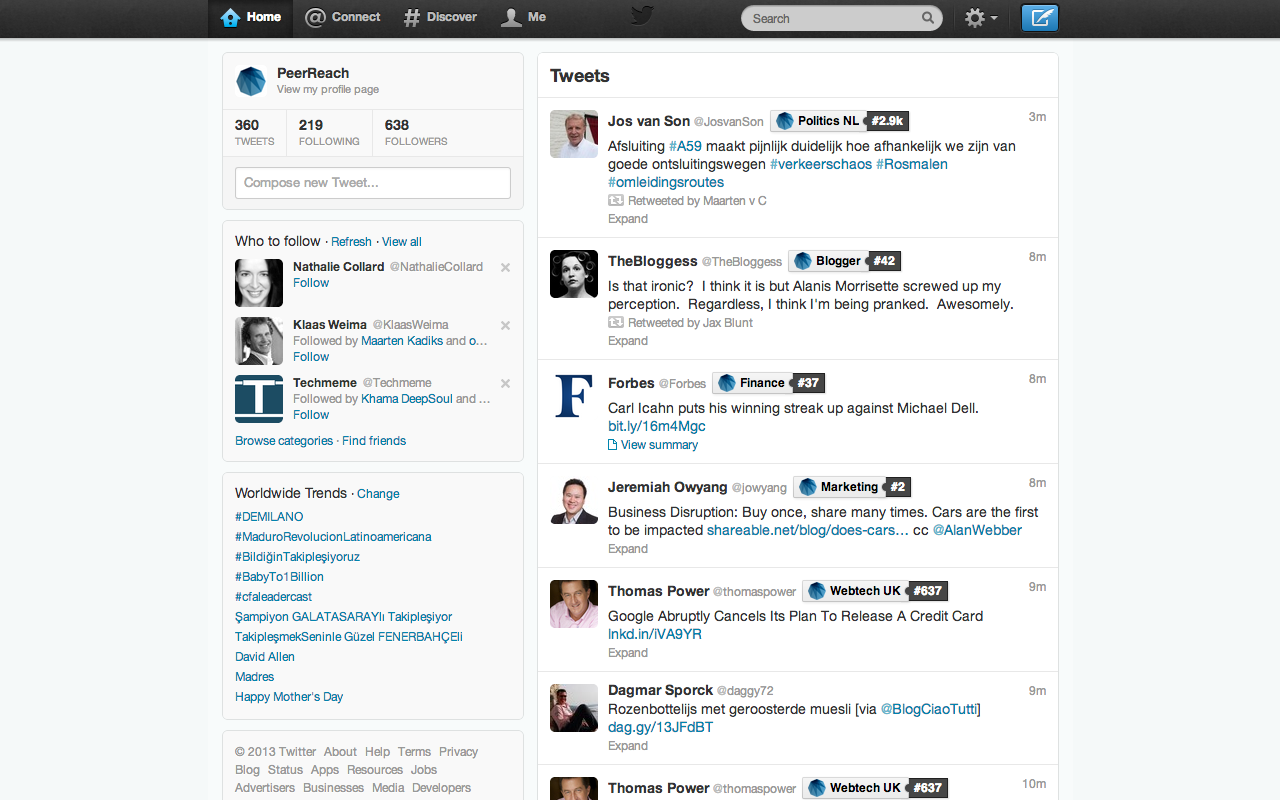
Task: Follow Klaas Weima
Action: tap(311, 357)
